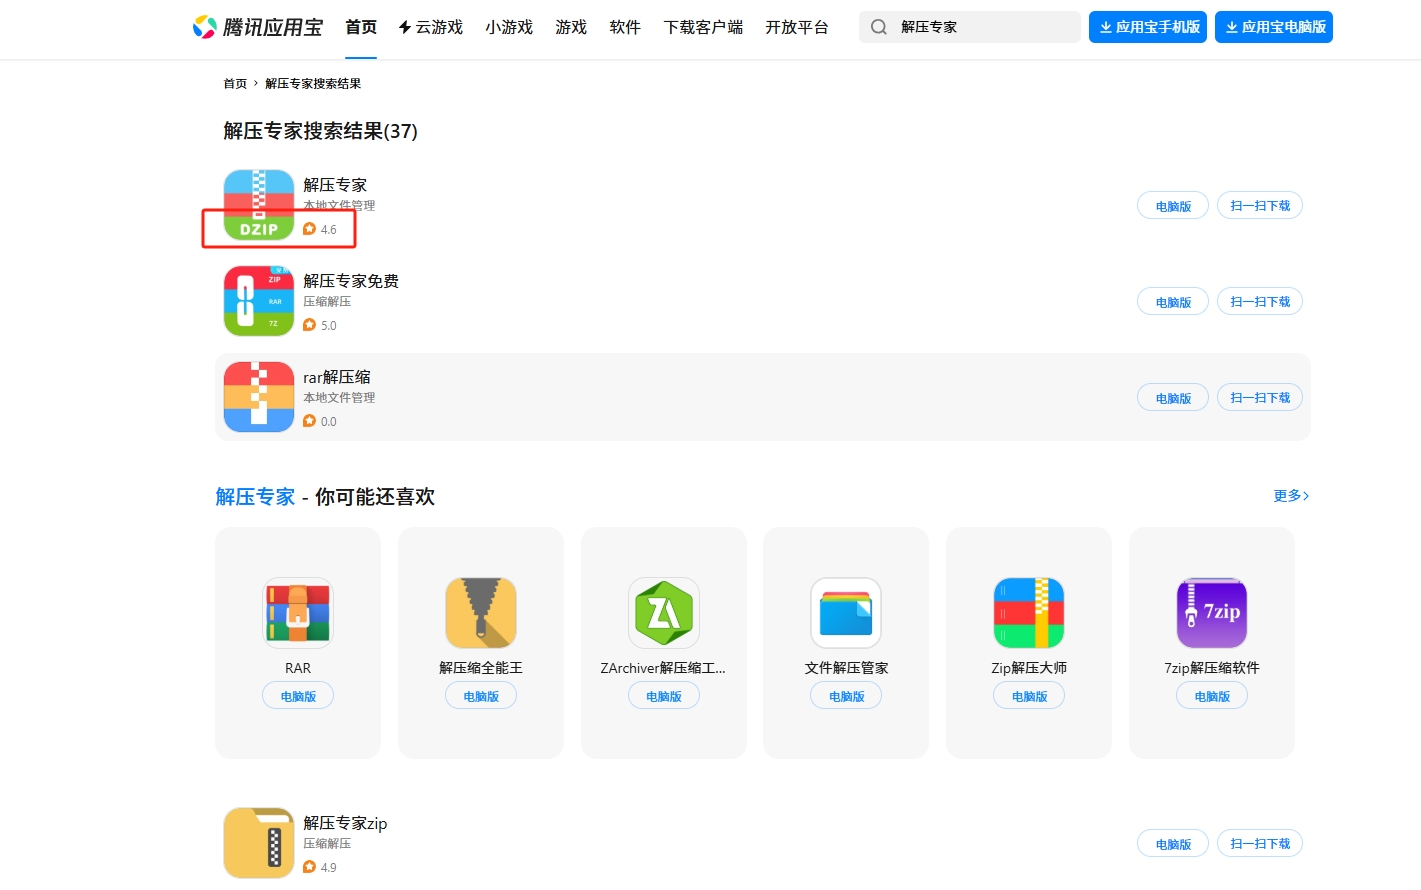This screenshot has width=1421, height=890.
Task: Click 解压专家搜索结果 breadcrumb text
Action: pyautogui.click(x=313, y=84)
